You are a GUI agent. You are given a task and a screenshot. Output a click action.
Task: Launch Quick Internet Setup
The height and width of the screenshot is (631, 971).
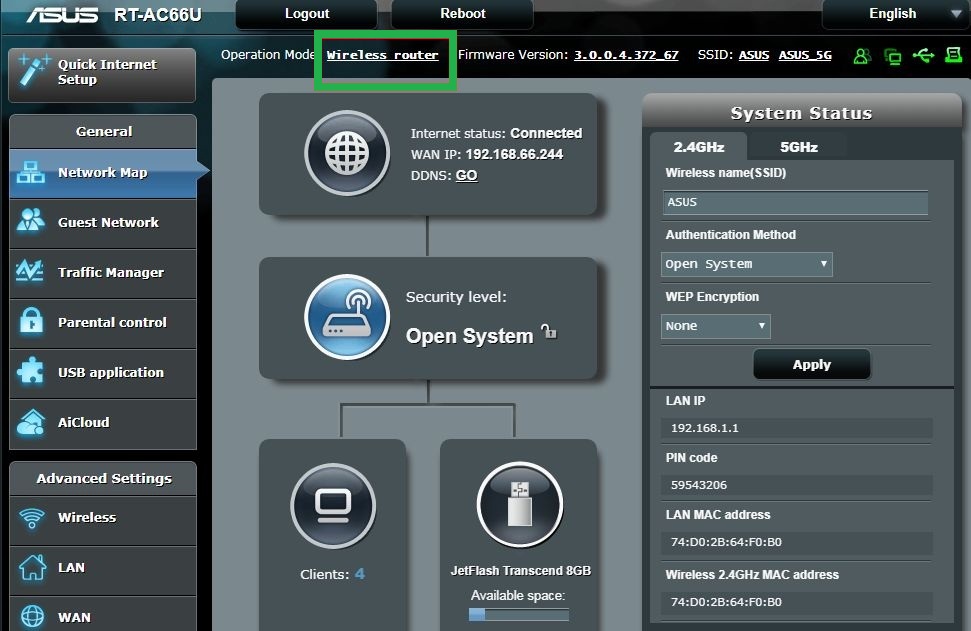[x=102, y=75]
